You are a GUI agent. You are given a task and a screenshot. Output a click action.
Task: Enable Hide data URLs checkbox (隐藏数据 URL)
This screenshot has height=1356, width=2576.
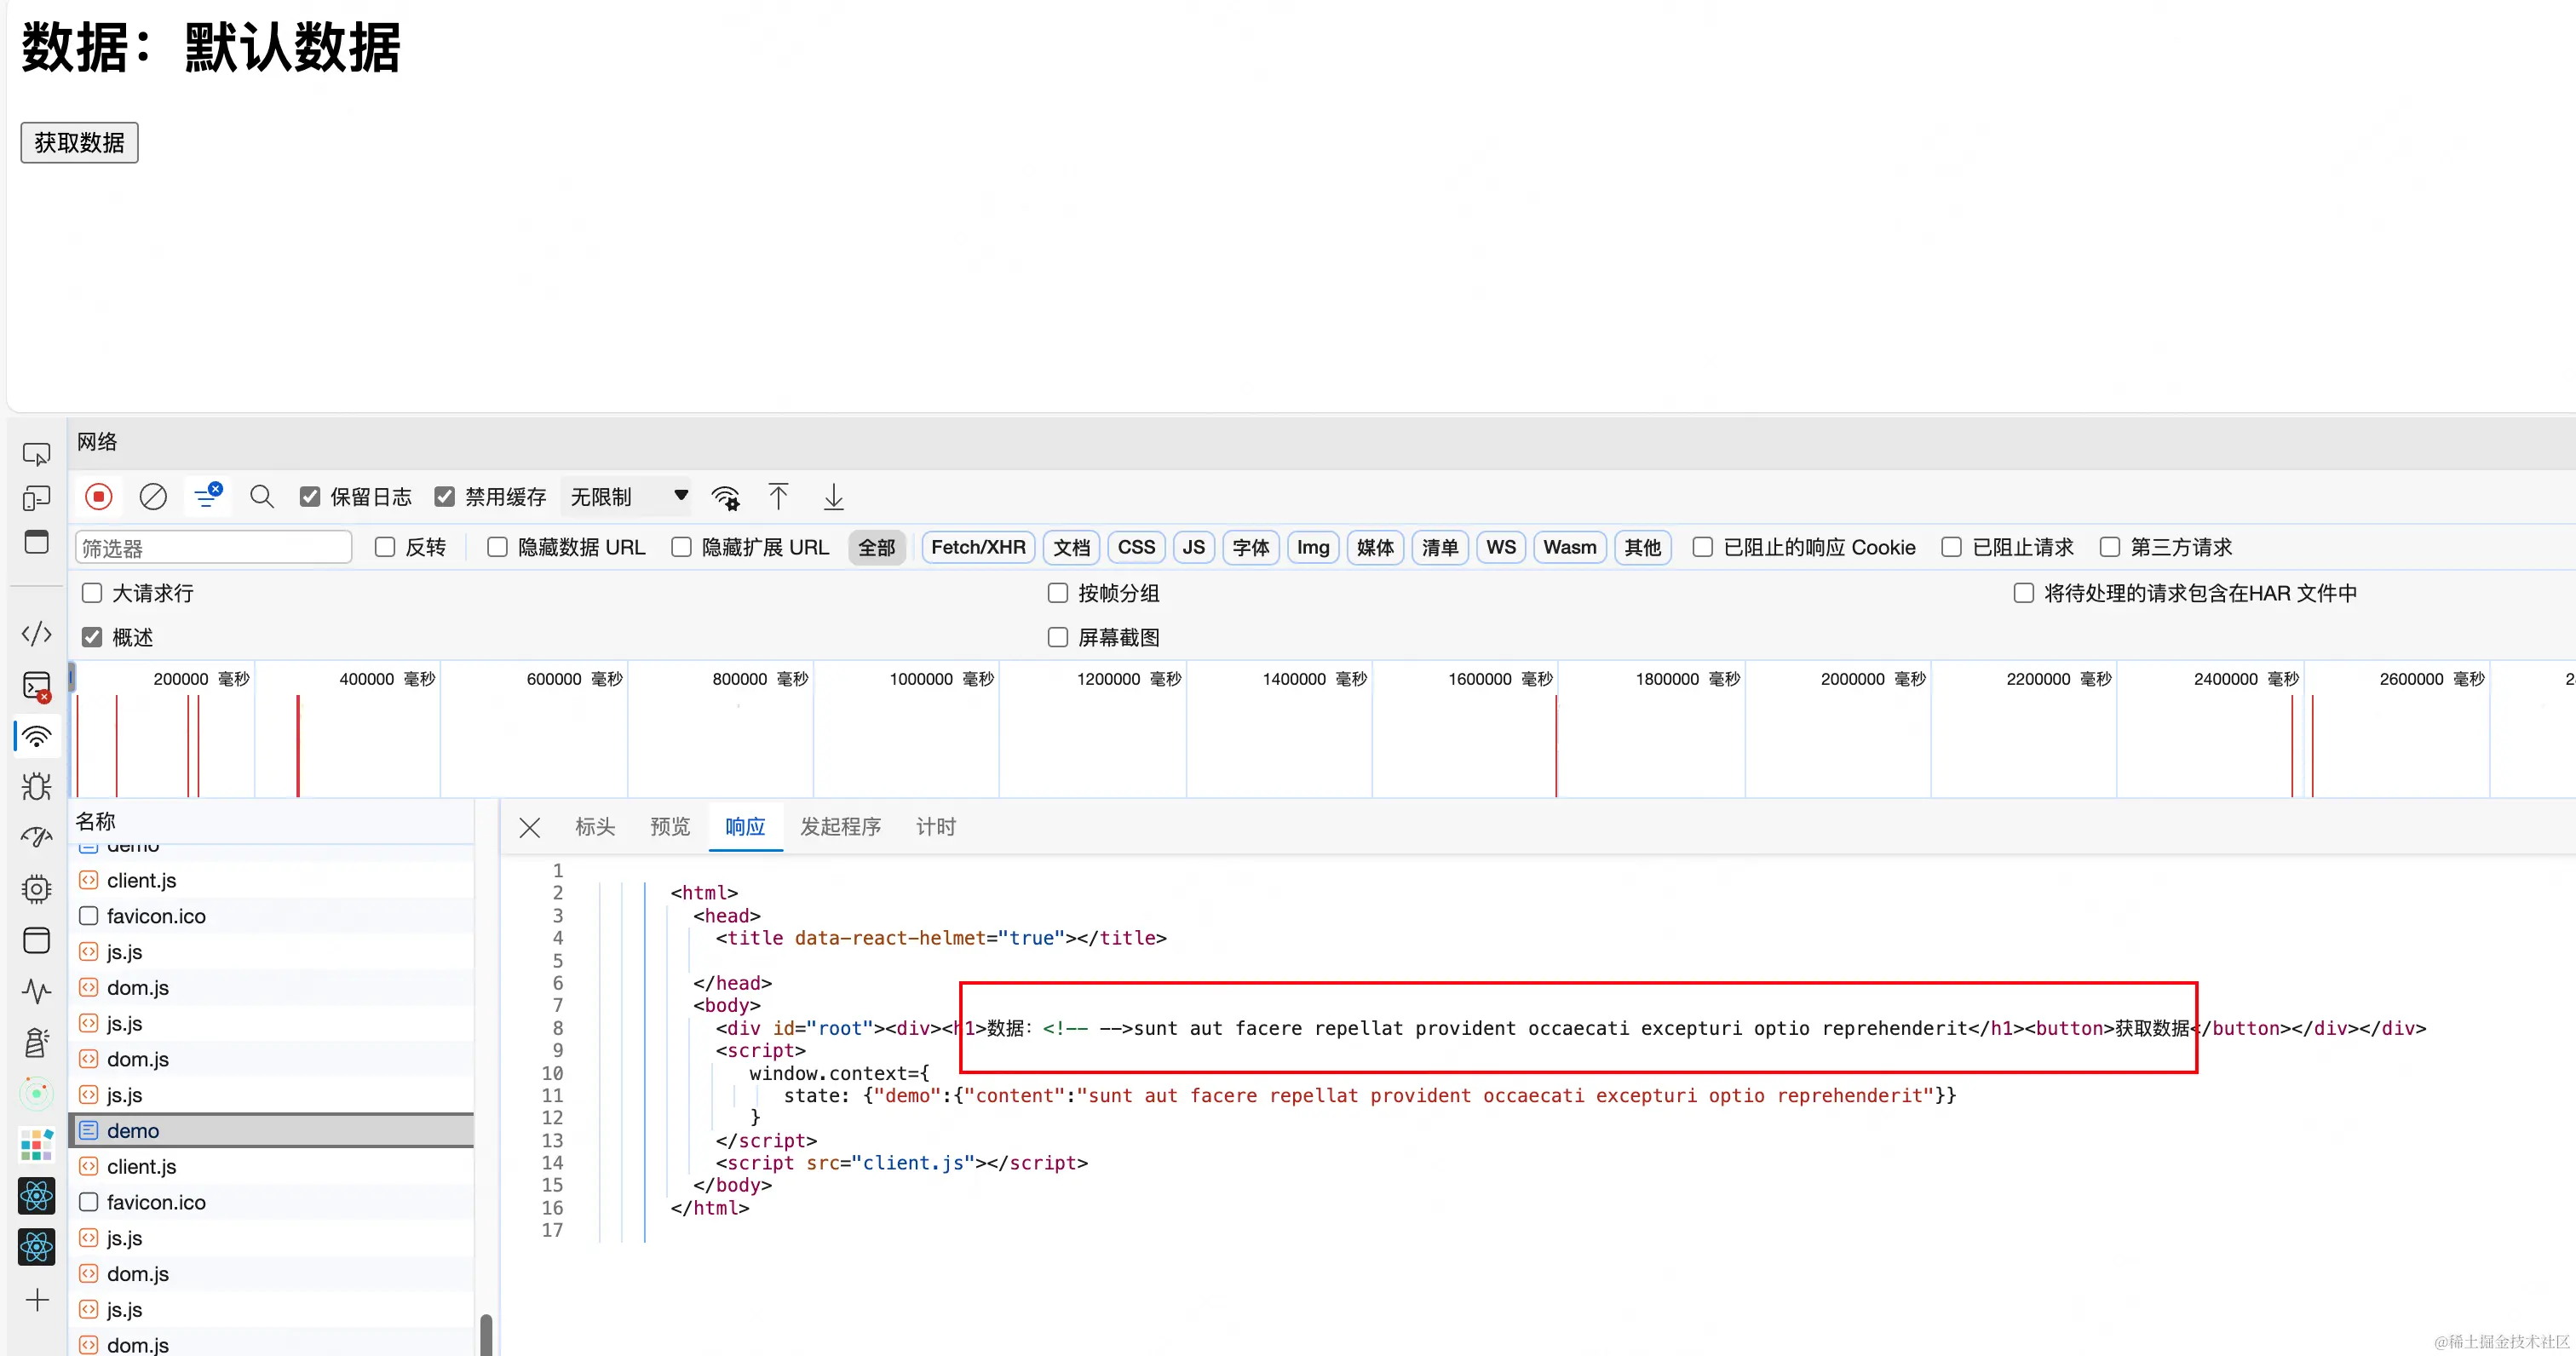tap(497, 548)
